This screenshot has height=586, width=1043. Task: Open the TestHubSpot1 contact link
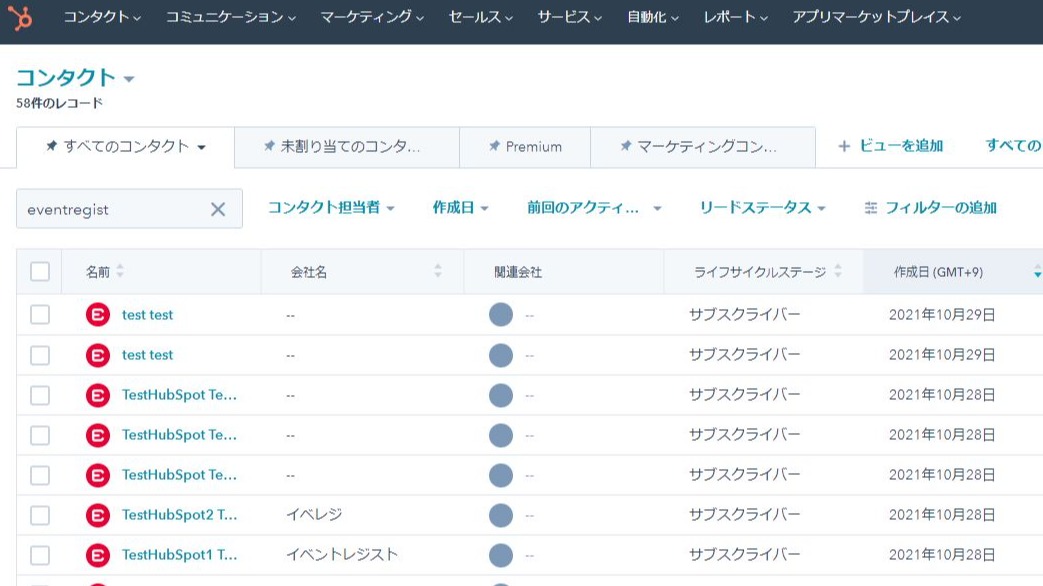[x=179, y=554]
